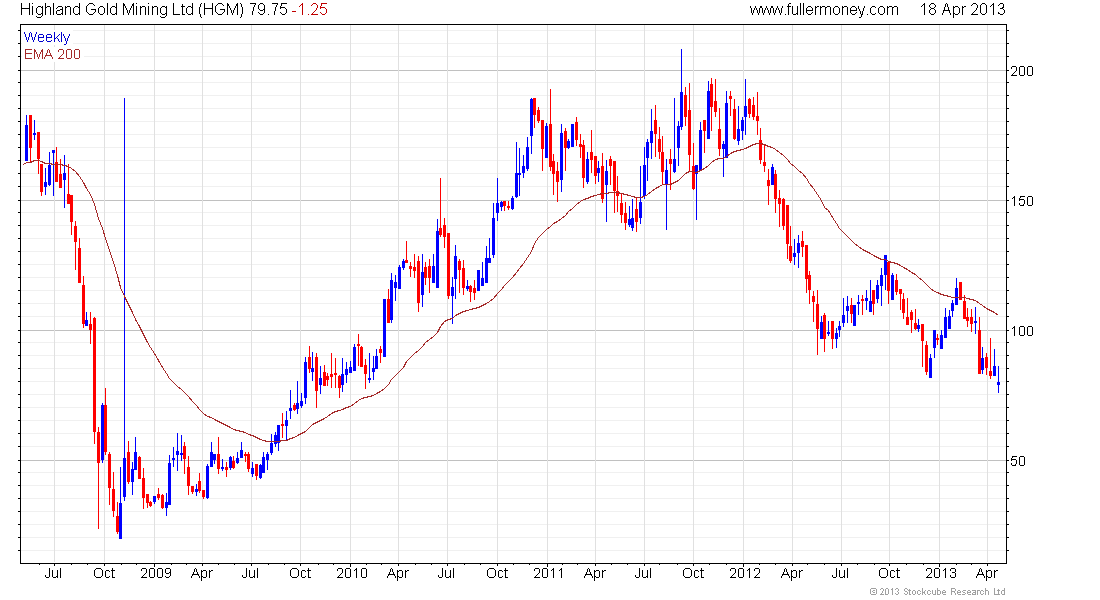Click the EMA 200 legend label
The width and height of the screenshot is (1100, 600).
click(53, 54)
